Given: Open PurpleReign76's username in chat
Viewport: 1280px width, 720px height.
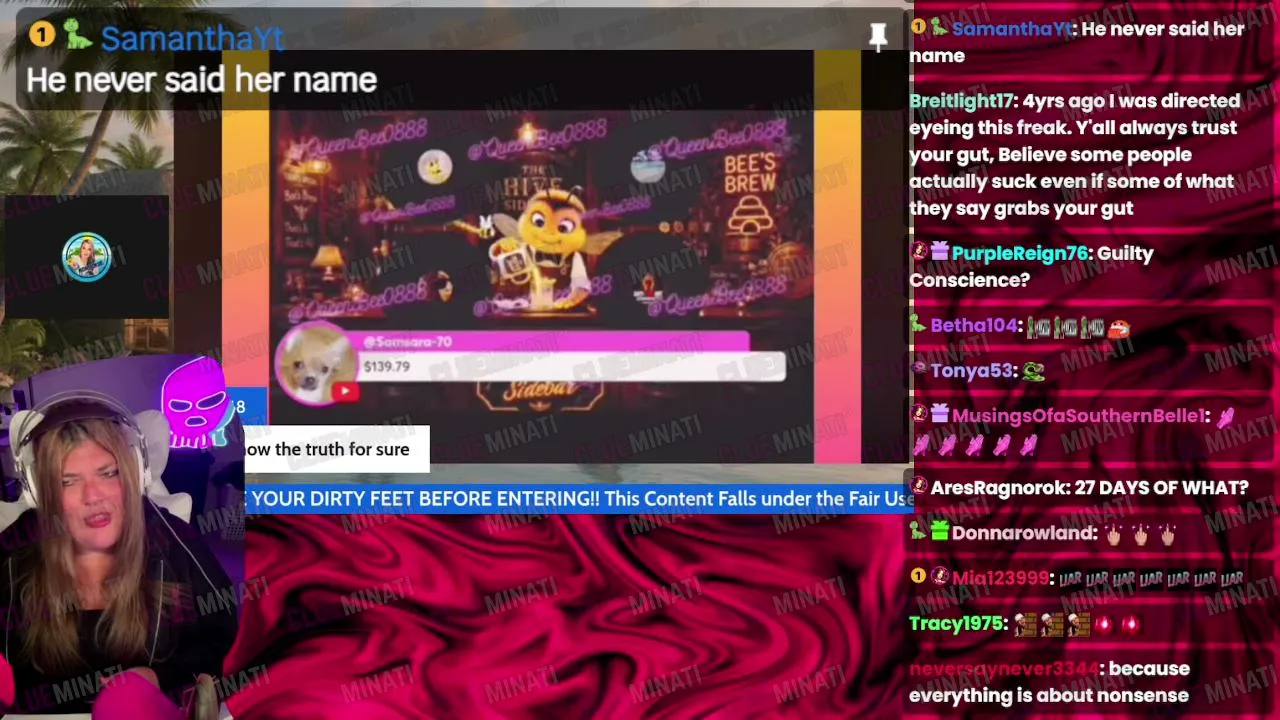Looking at the screenshot, I should 1019,253.
